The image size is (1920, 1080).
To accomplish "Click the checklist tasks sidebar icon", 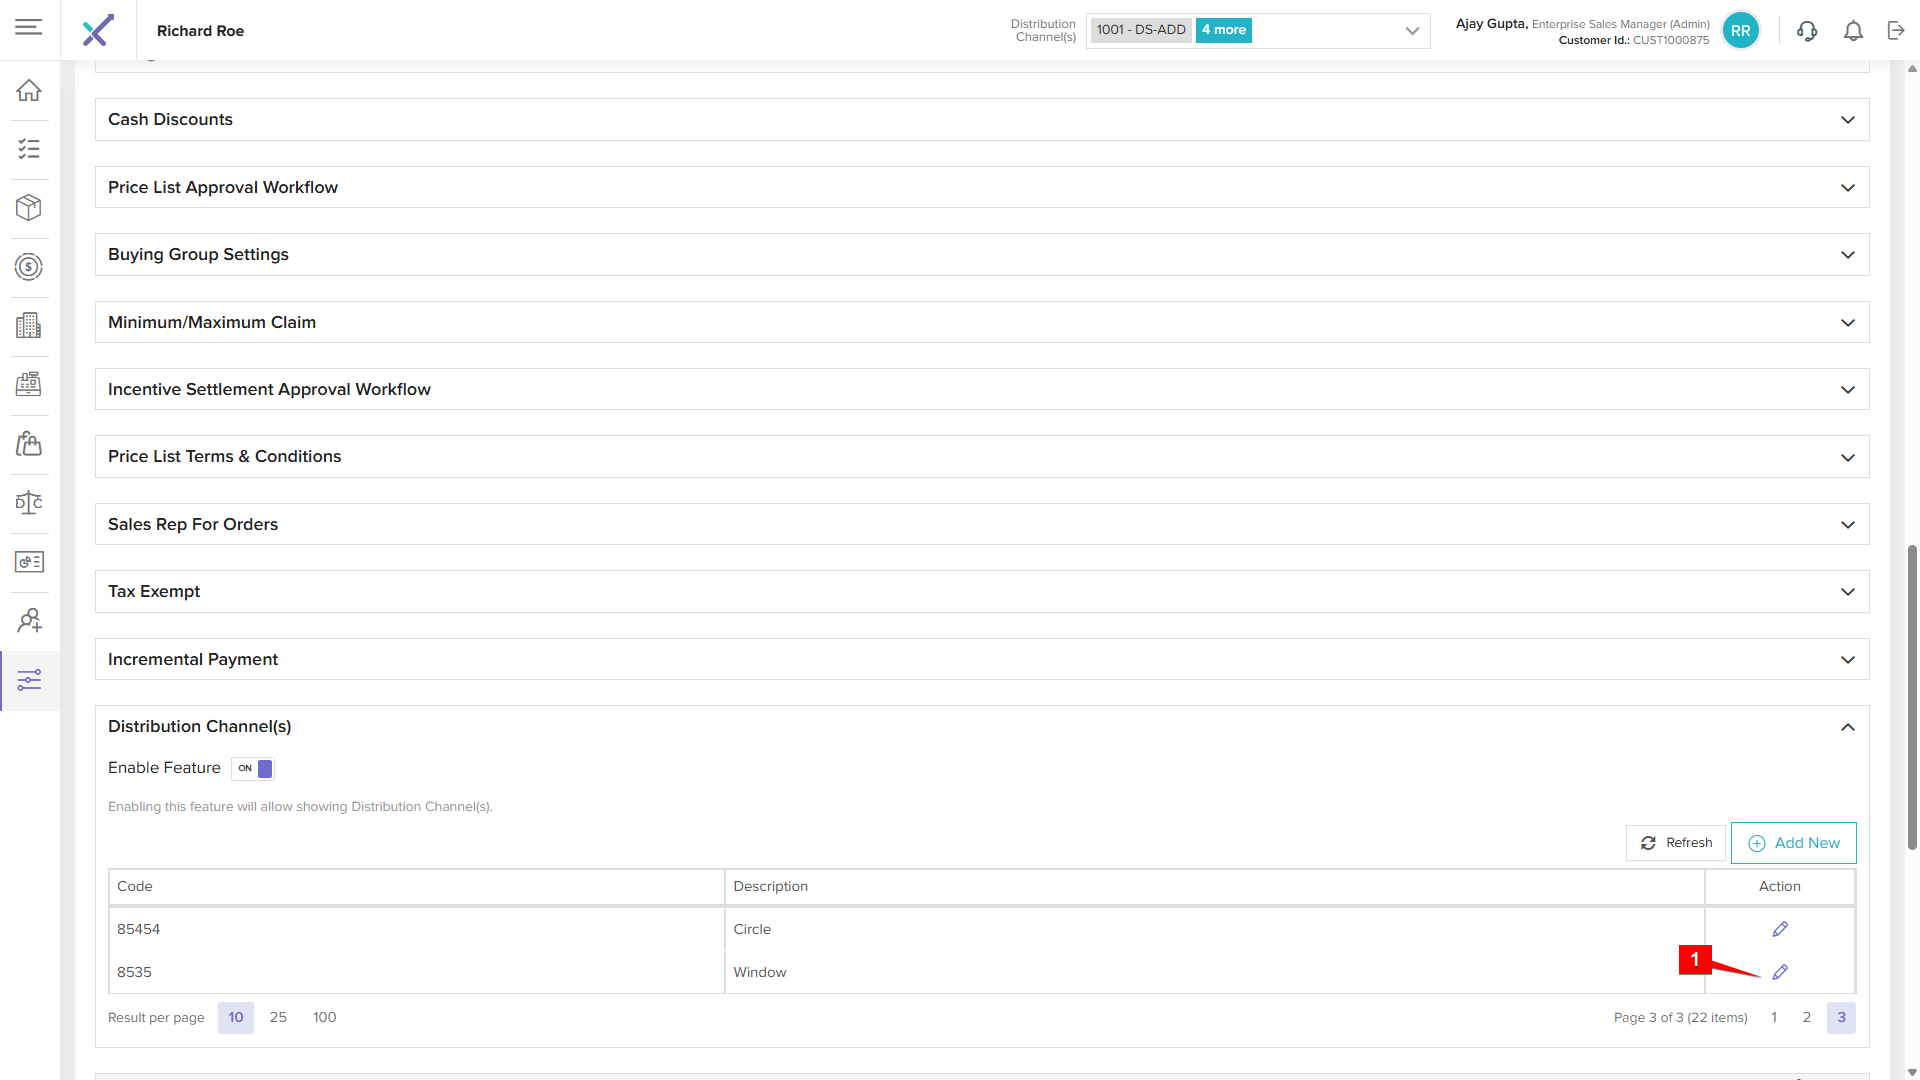I will [29, 149].
